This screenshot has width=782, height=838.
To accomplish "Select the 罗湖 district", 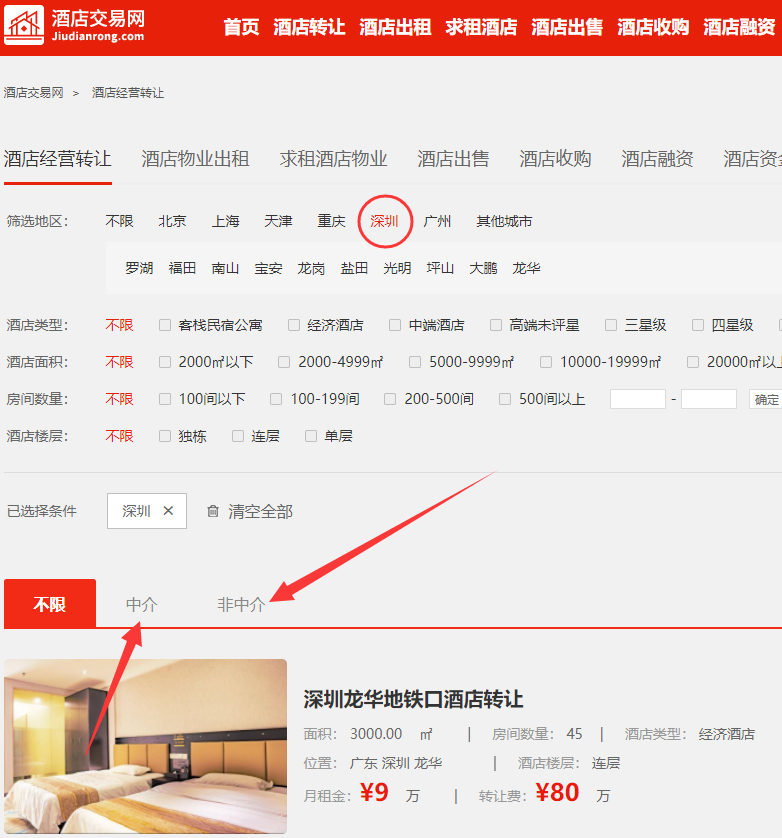I will pyautogui.click(x=139, y=268).
